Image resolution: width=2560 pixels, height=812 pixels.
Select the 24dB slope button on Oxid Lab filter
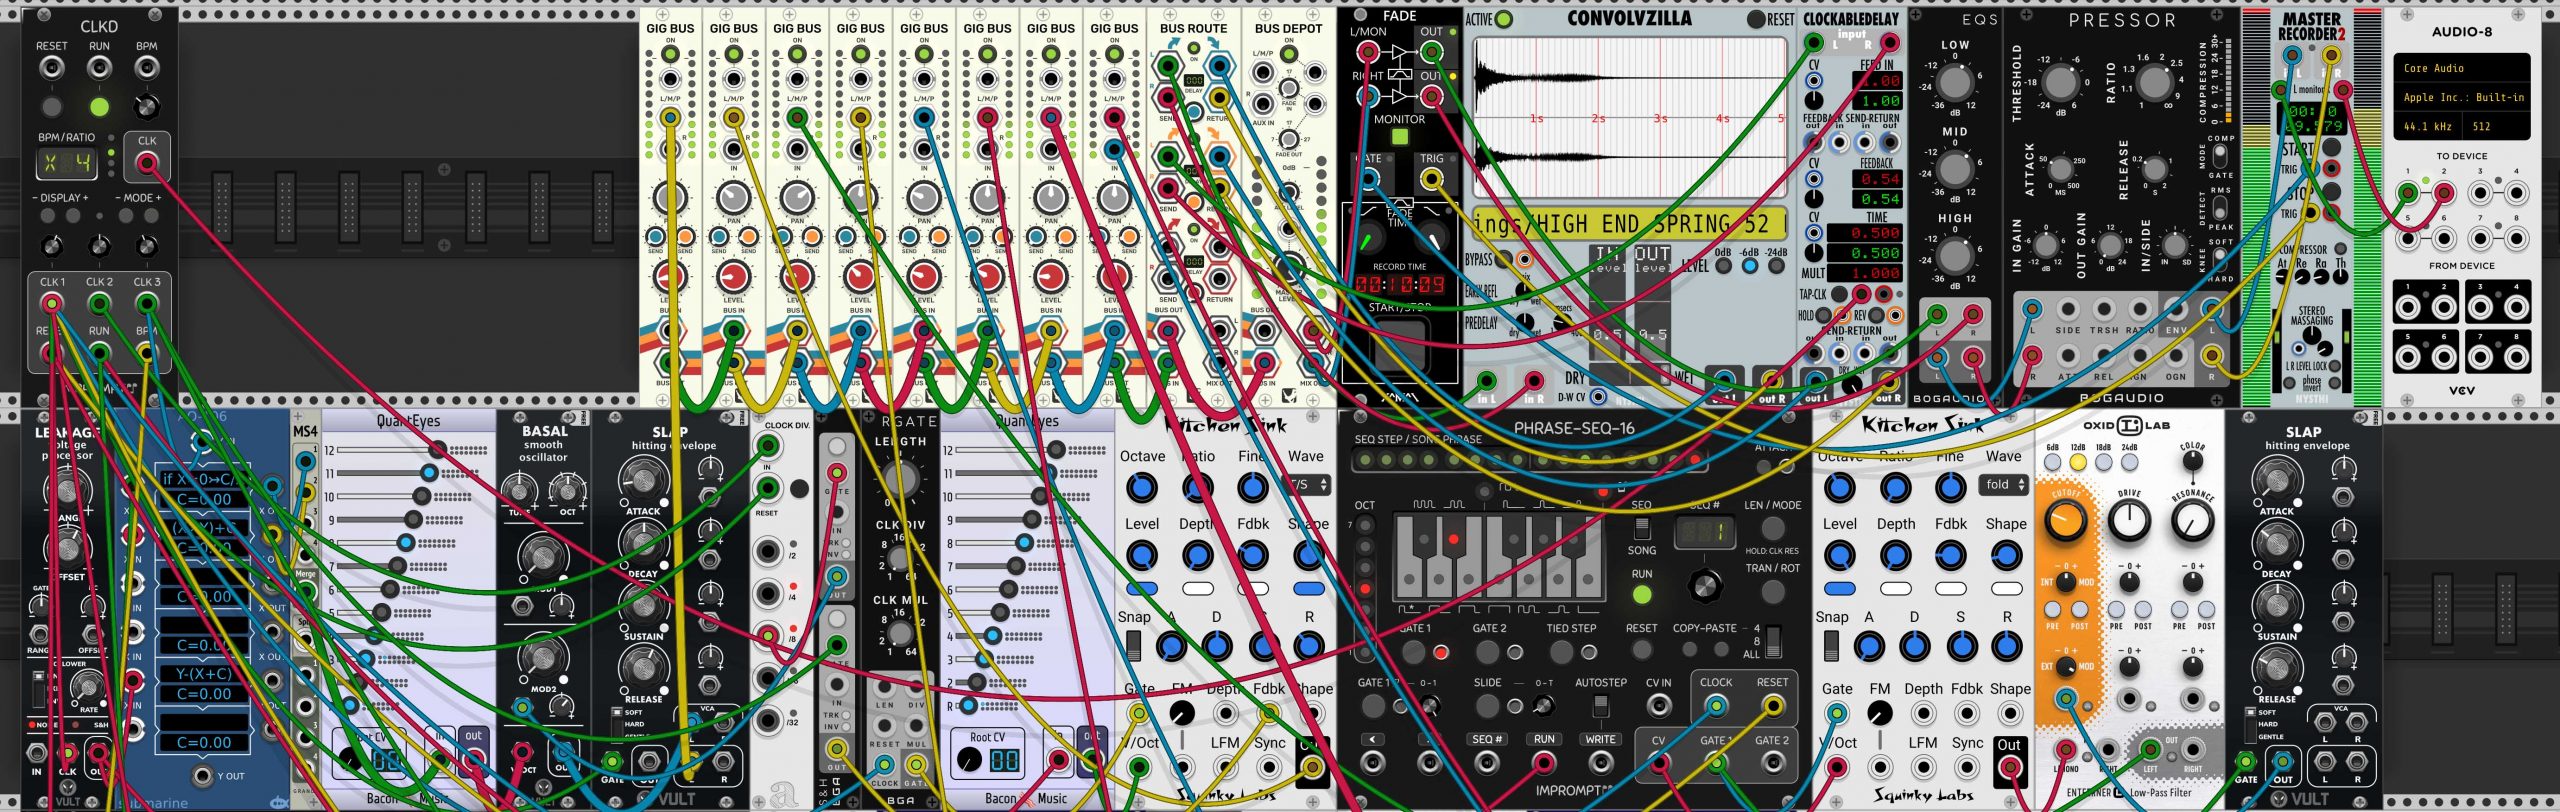[x=2129, y=462]
